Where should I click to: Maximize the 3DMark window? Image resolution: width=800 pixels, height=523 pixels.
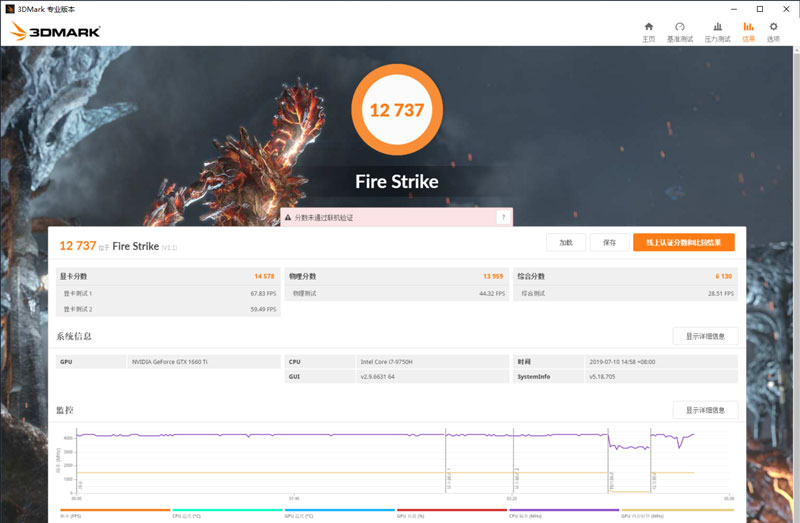760,9
